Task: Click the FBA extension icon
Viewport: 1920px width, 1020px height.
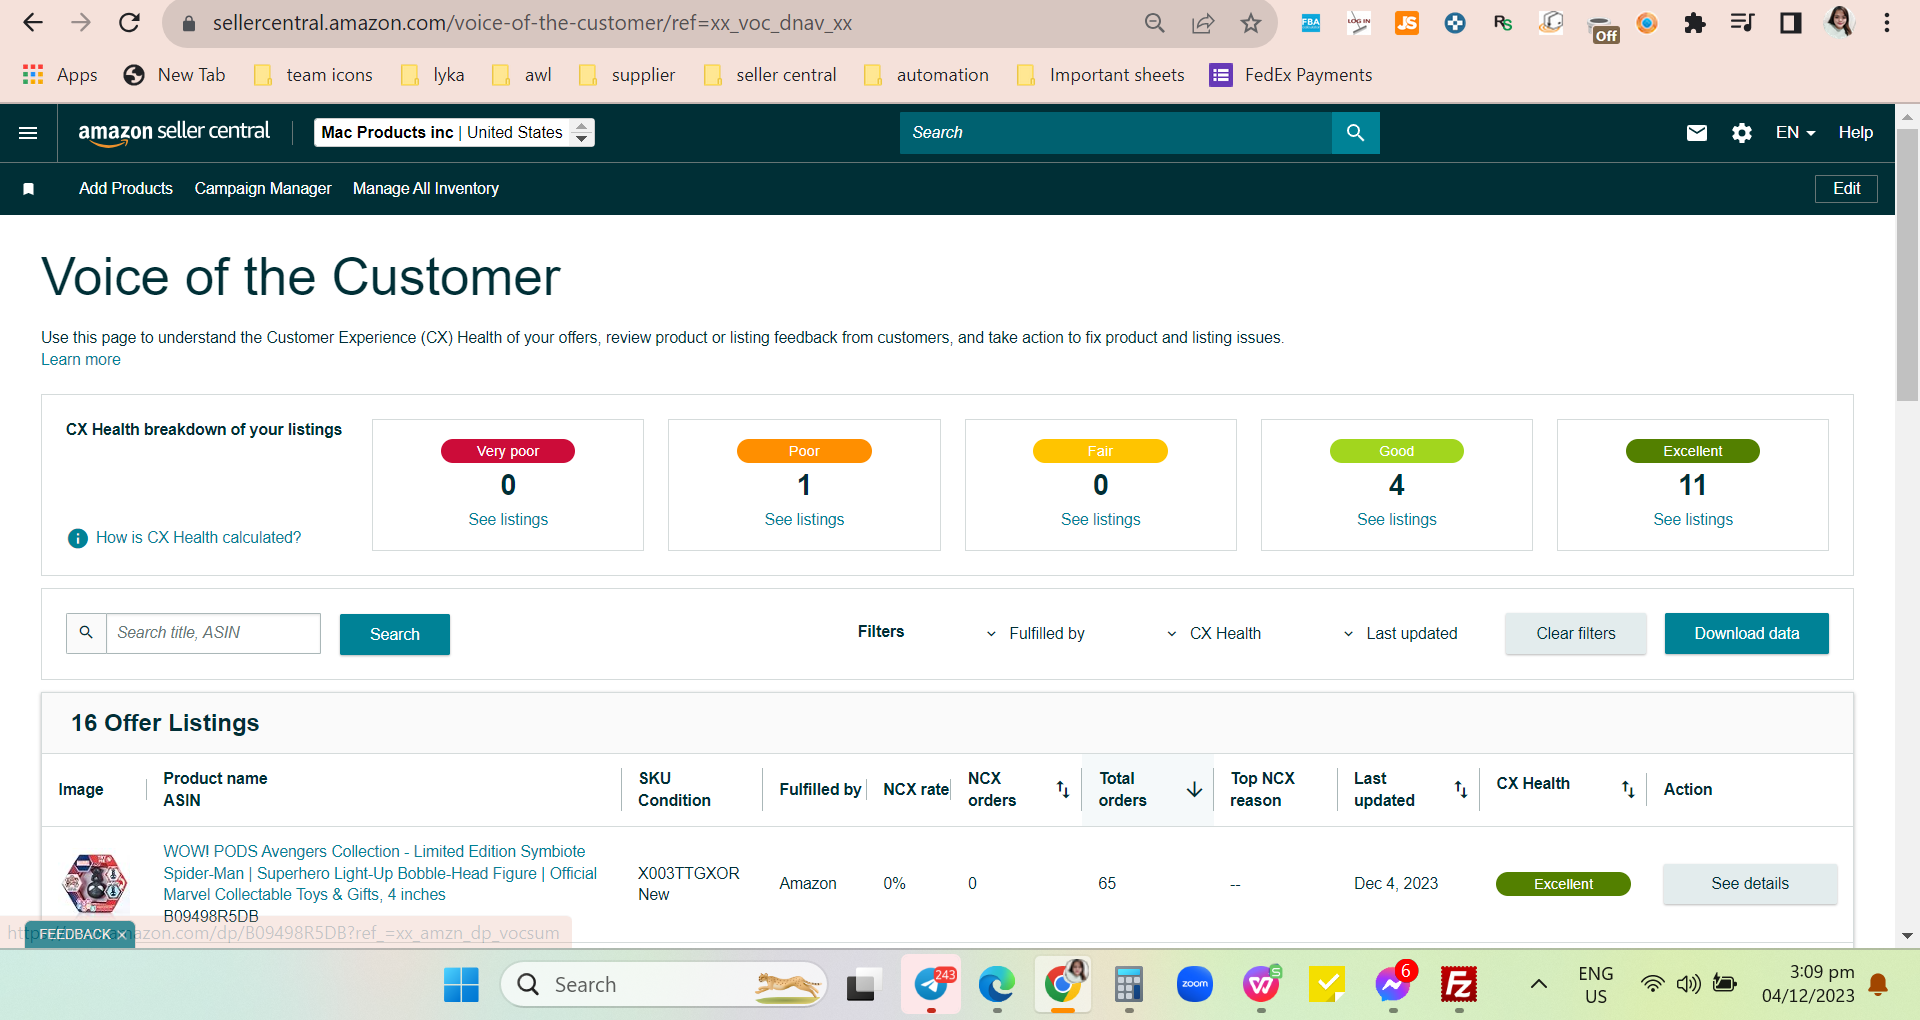Action: tap(1311, 23)
